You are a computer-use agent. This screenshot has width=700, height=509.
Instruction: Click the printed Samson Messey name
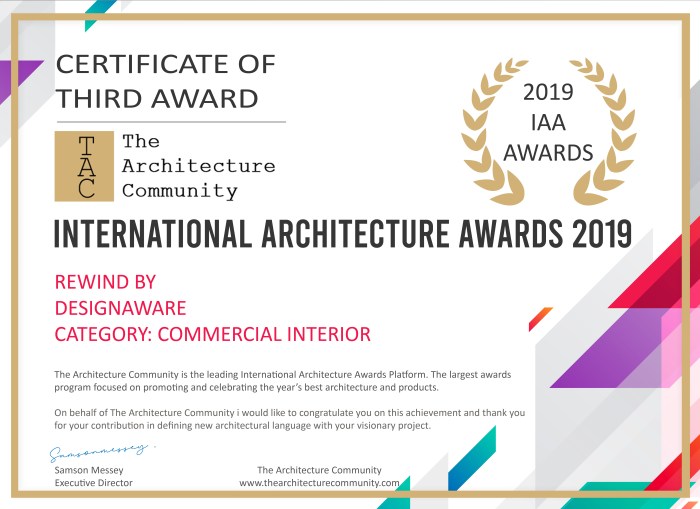click(87, 470)
